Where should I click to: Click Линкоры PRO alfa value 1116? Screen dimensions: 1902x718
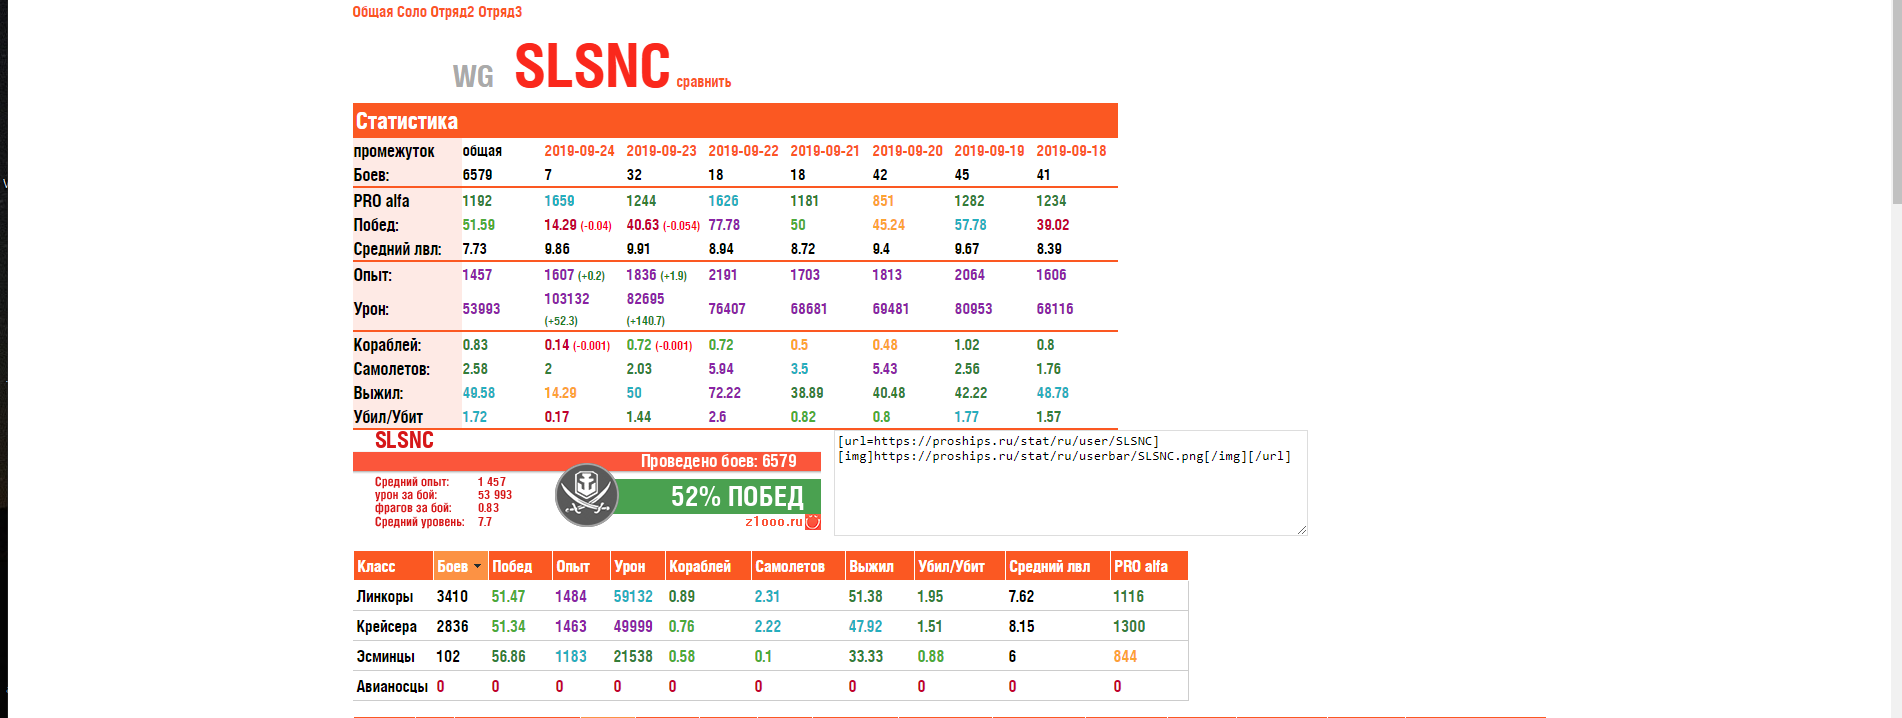[x=1128, y=596]
